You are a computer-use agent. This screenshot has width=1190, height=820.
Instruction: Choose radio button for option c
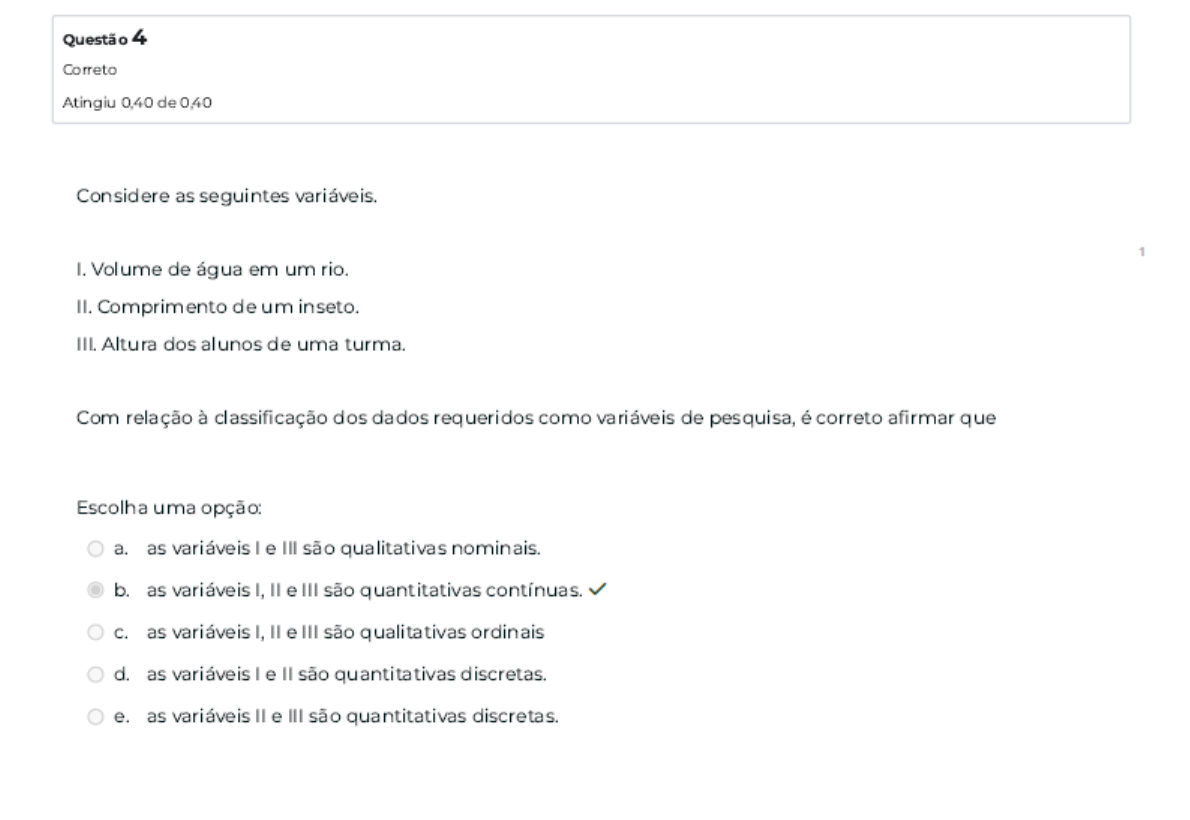(x=94, y=632)
